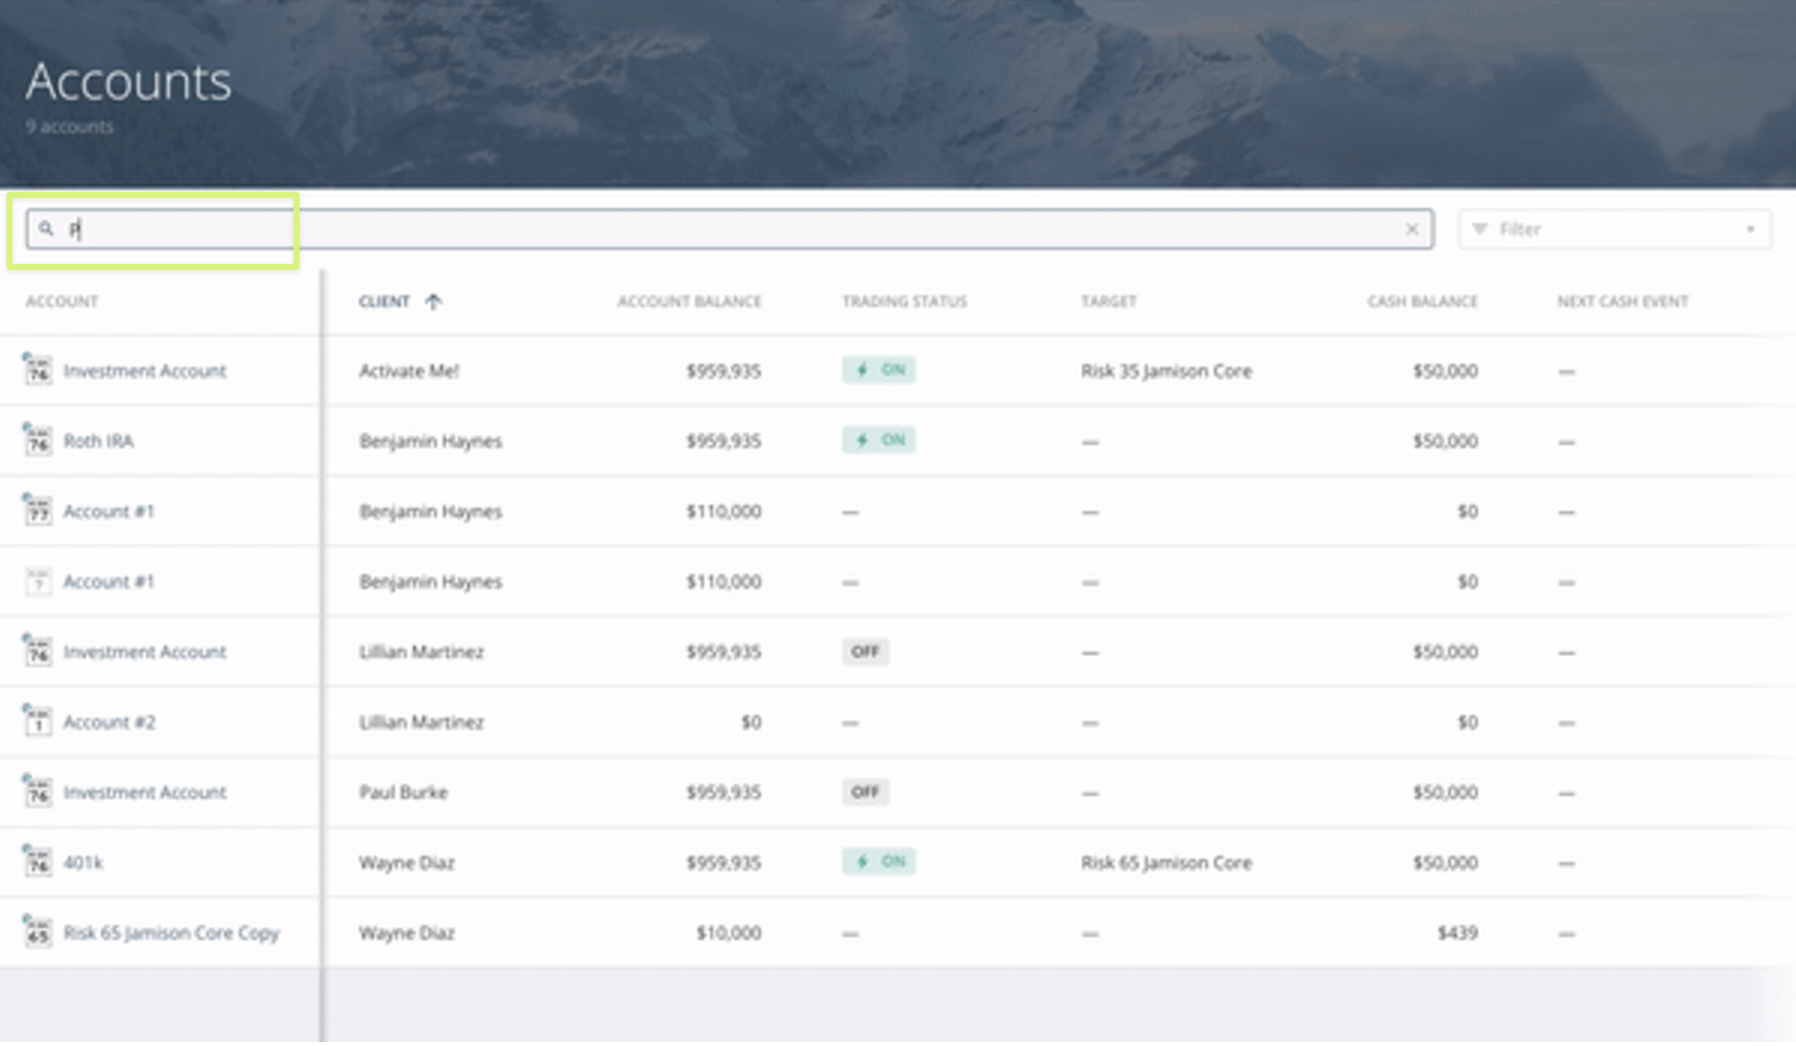Expand the Filter panel via funnel icon
The height and width of the screenshot is (1046, 1796).
click(x=1481, y=229)
